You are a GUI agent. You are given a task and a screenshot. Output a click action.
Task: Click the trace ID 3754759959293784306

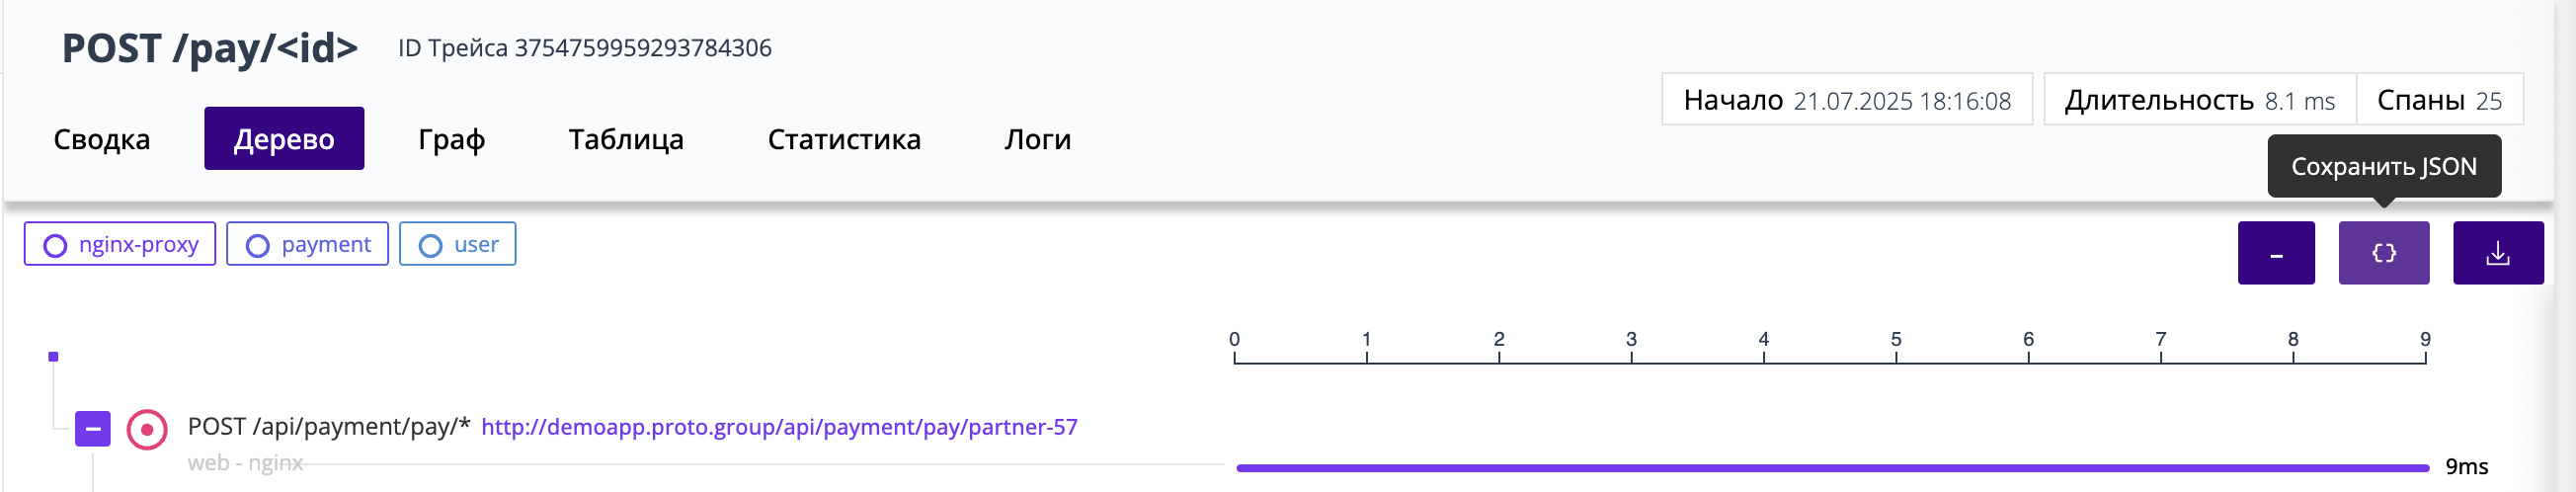(643, 48)
